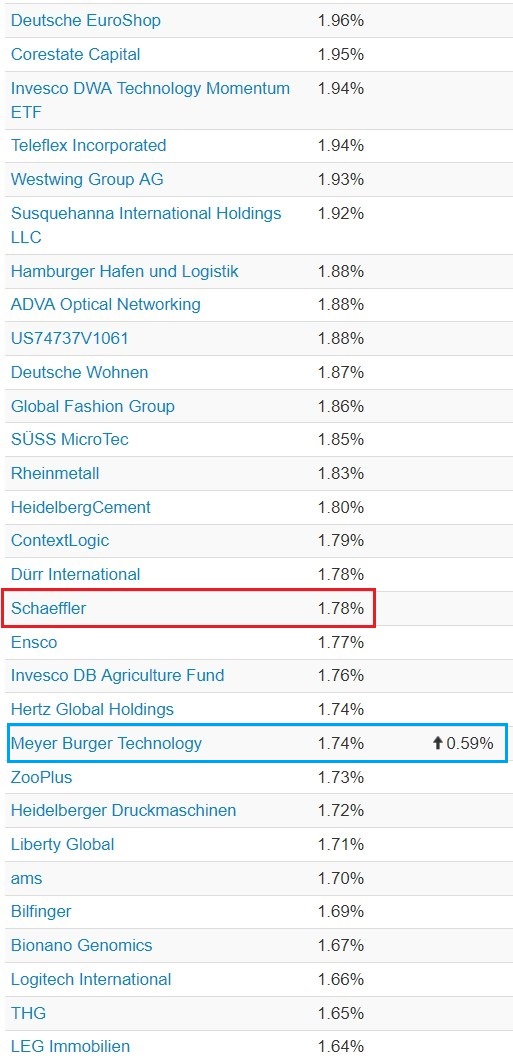Select Invesco DB Agriculture Fund

[118, 675]
